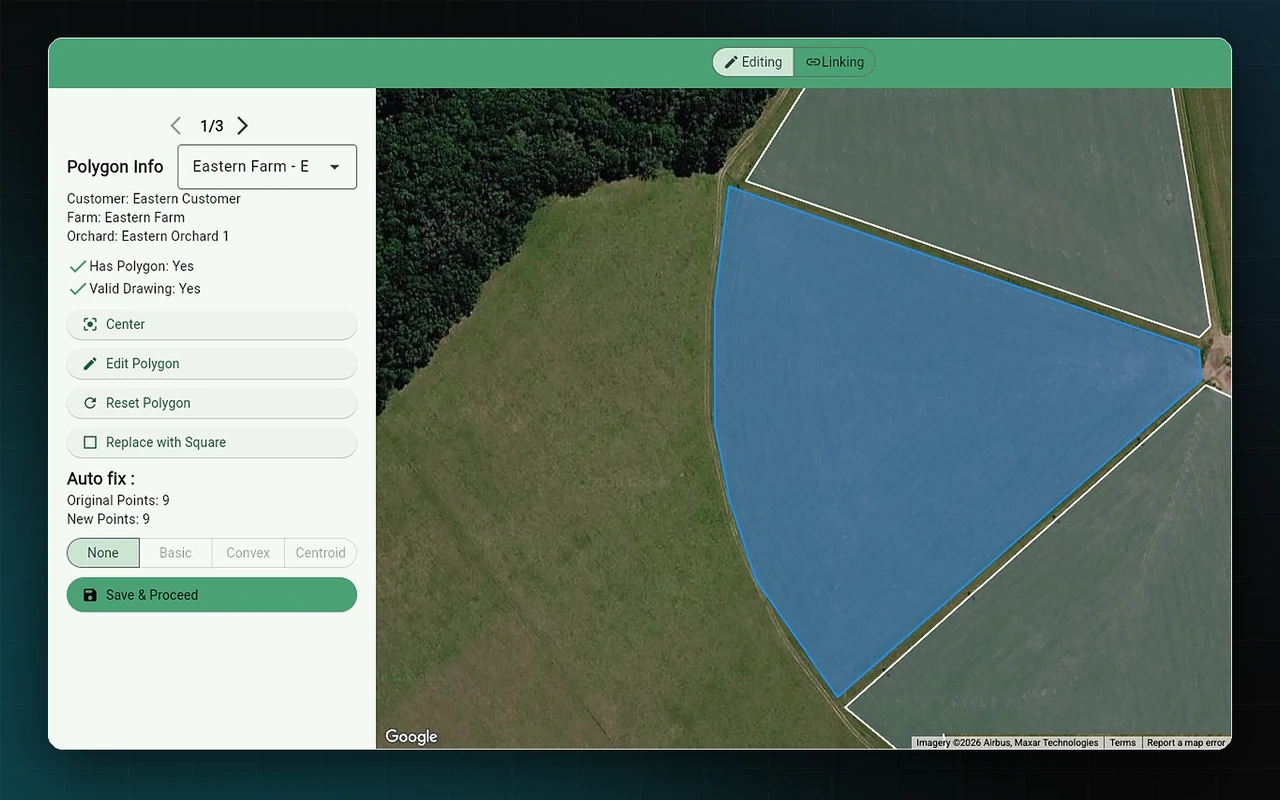The height and width of the screenshot is (800, 1280).
Task: Click the 'Orchard: Eastern Orchard 1' text
Action: (x=148, y=237)
